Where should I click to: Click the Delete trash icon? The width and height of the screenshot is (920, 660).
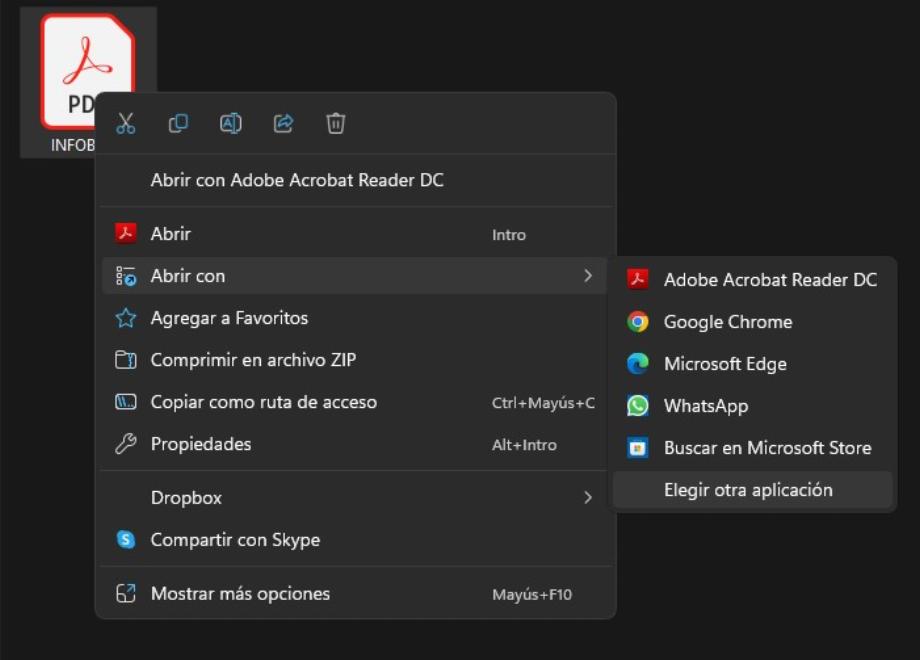336,123
